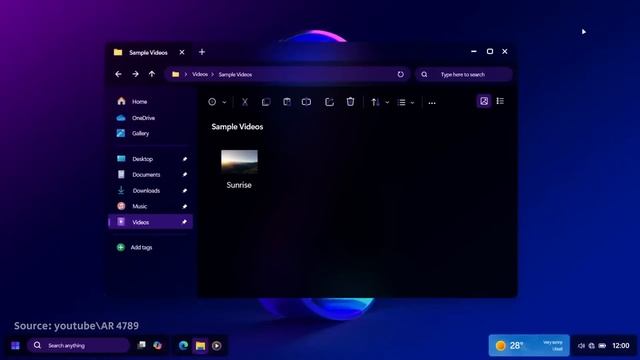Image resolution: width=640 pixels, height=360 pixels.
Task: Open File Explorer from taskbar
Action: coord(200,346)
